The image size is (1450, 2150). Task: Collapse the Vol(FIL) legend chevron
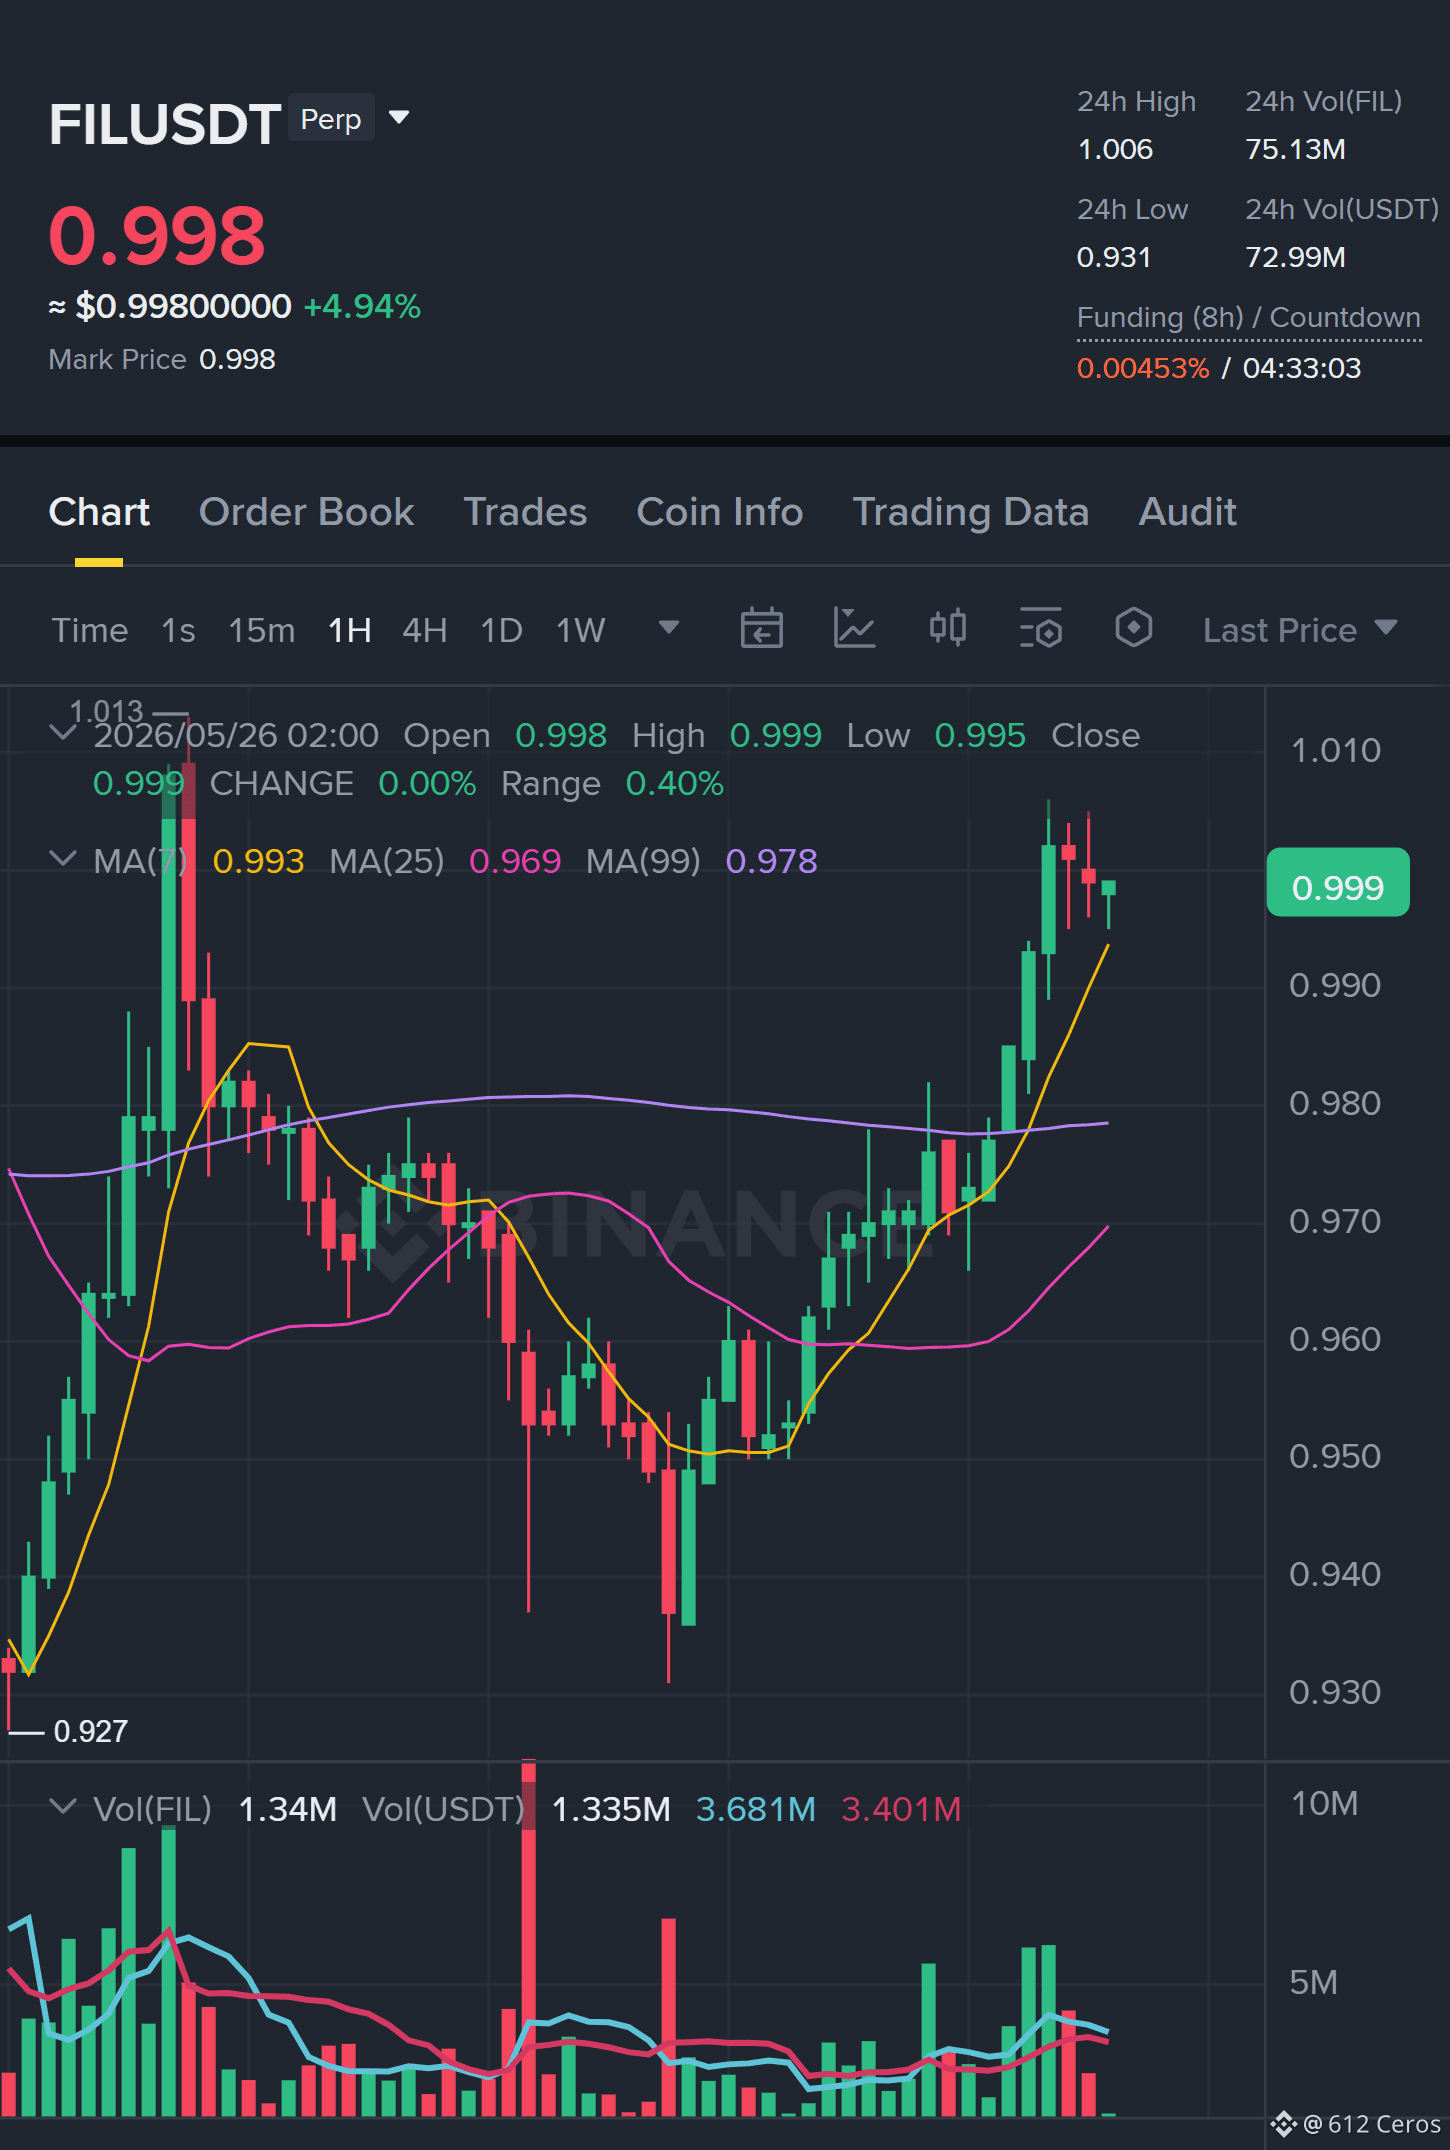63,1807
